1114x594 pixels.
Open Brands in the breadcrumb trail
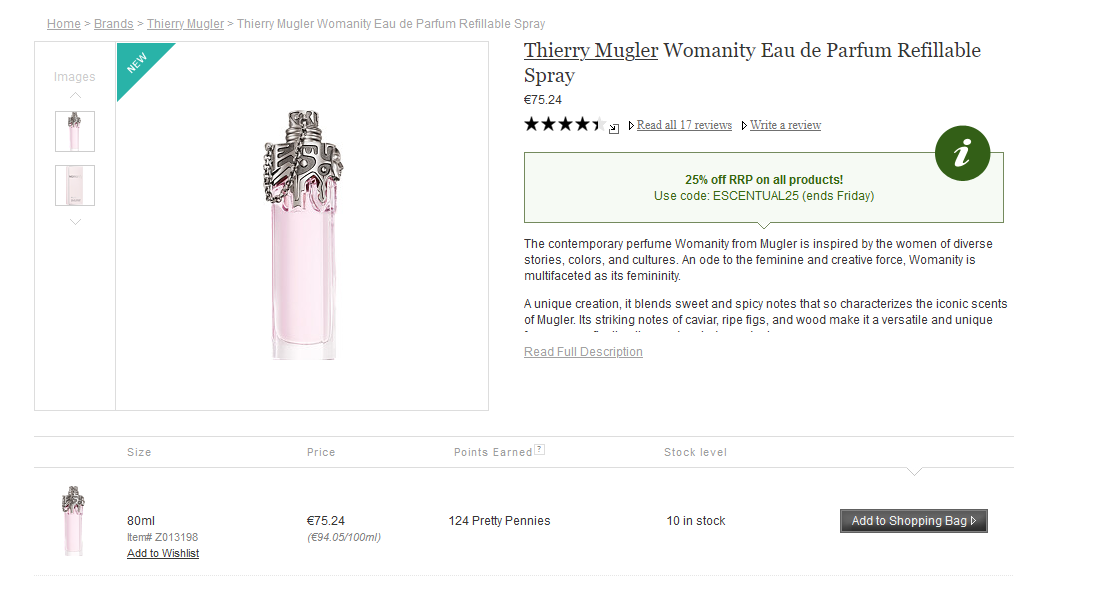113,24
